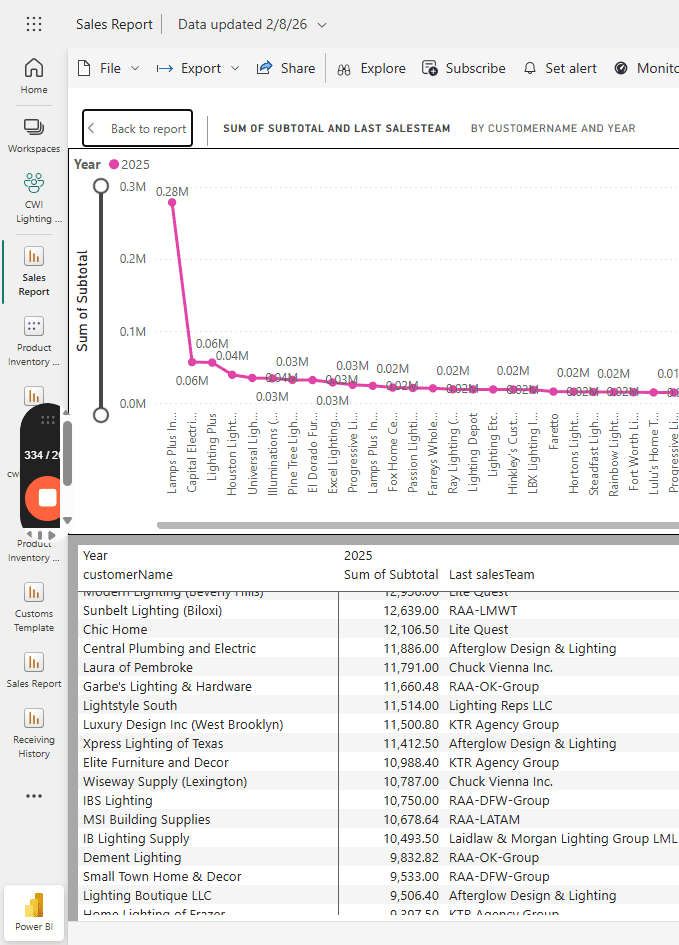Go to Home in the sidebar
Viewport: 679px width, 945px height.
(34, 76)
